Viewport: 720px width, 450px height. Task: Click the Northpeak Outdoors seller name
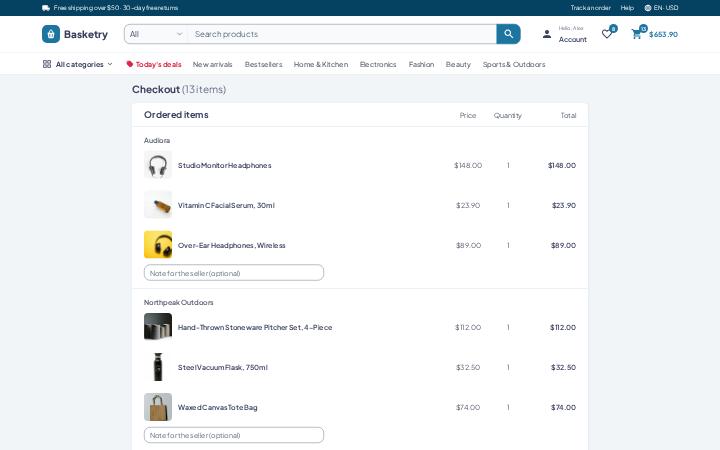(x=179, y=303)
